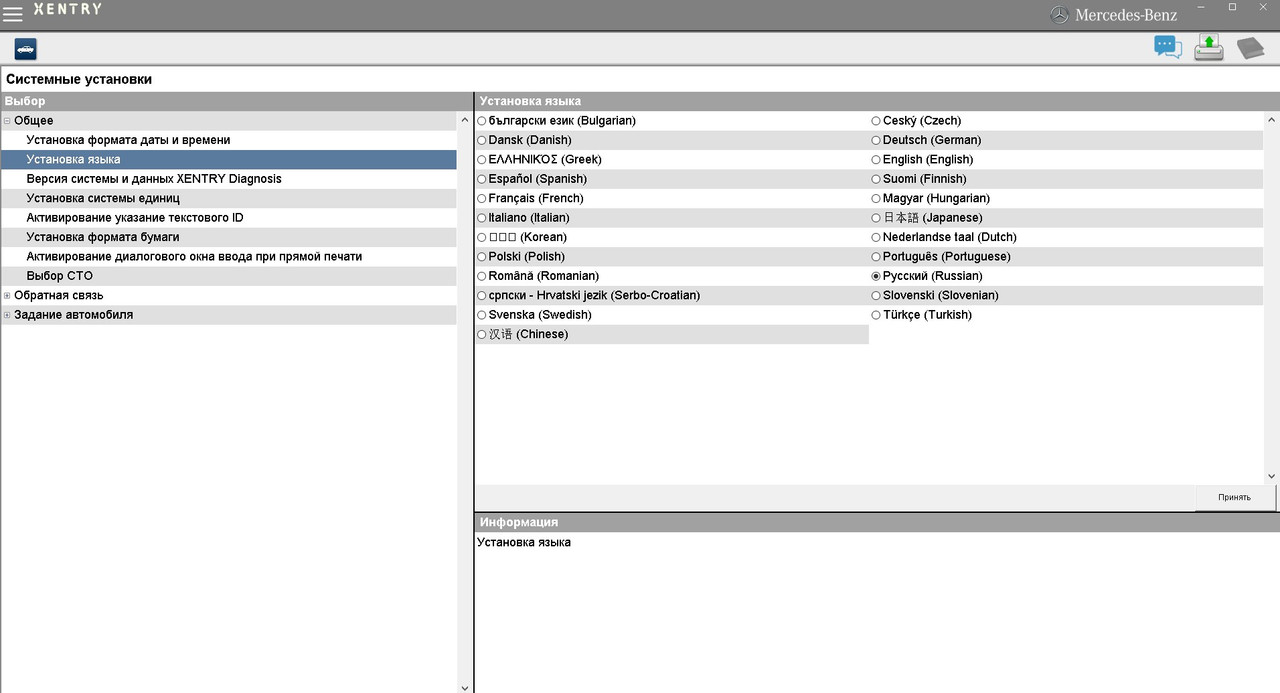Choose Serbo-Croatian language option
This screenshot has height=693, width=1280.
point(482,296)
